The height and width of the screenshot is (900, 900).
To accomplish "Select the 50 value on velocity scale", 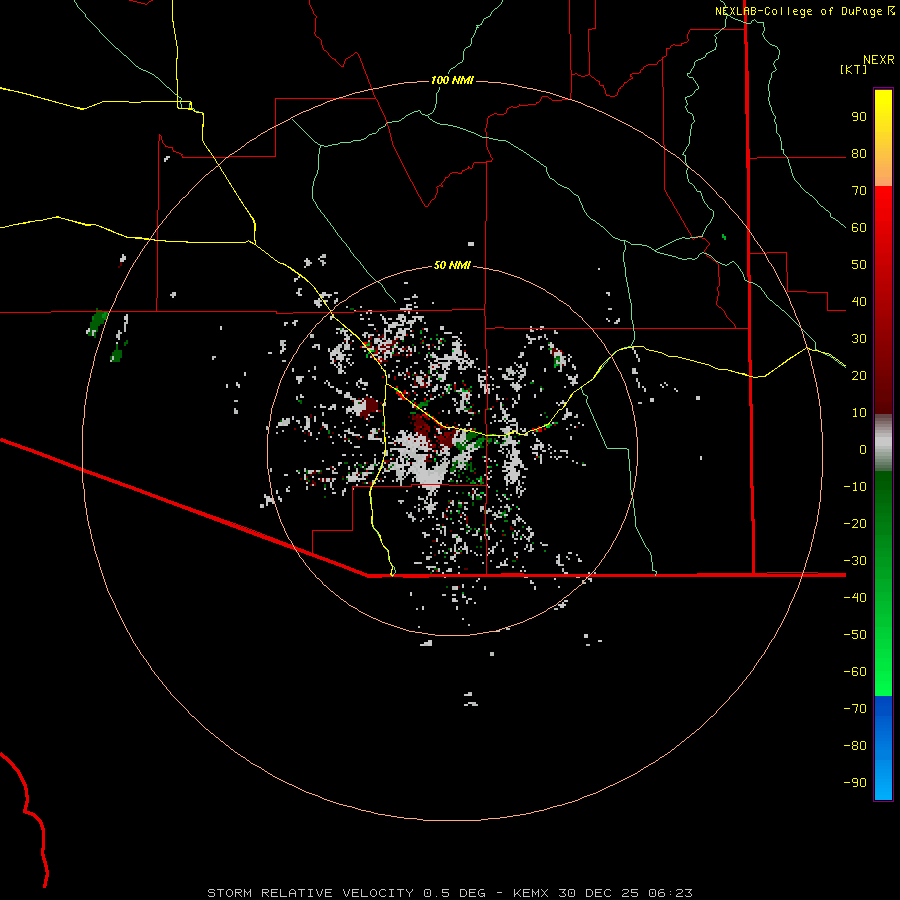I will click(859, 265).
